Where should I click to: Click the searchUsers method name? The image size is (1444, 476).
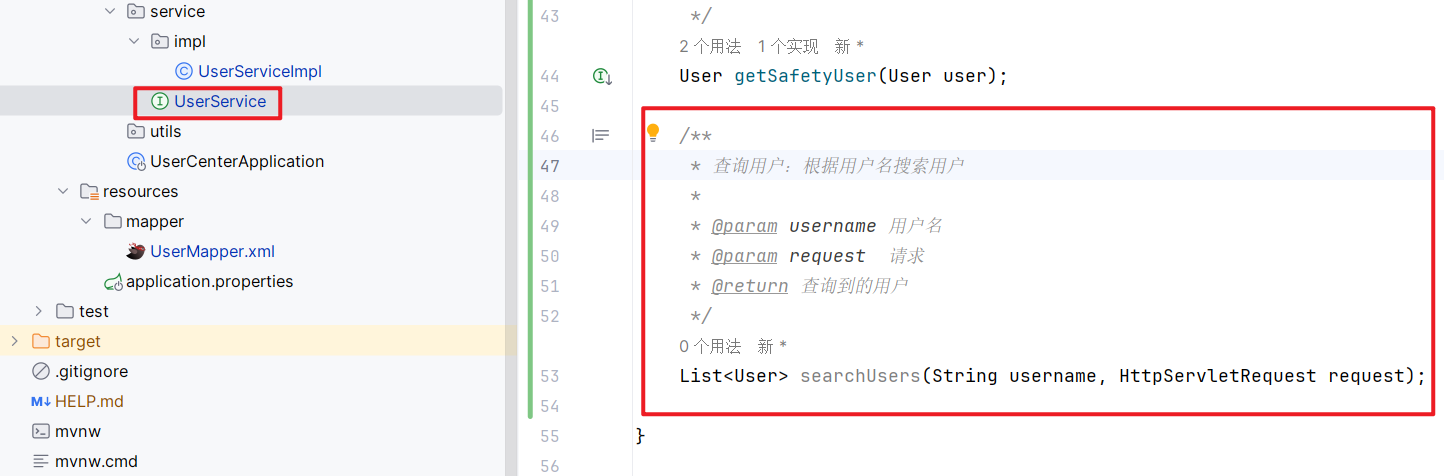pos(859,376)
